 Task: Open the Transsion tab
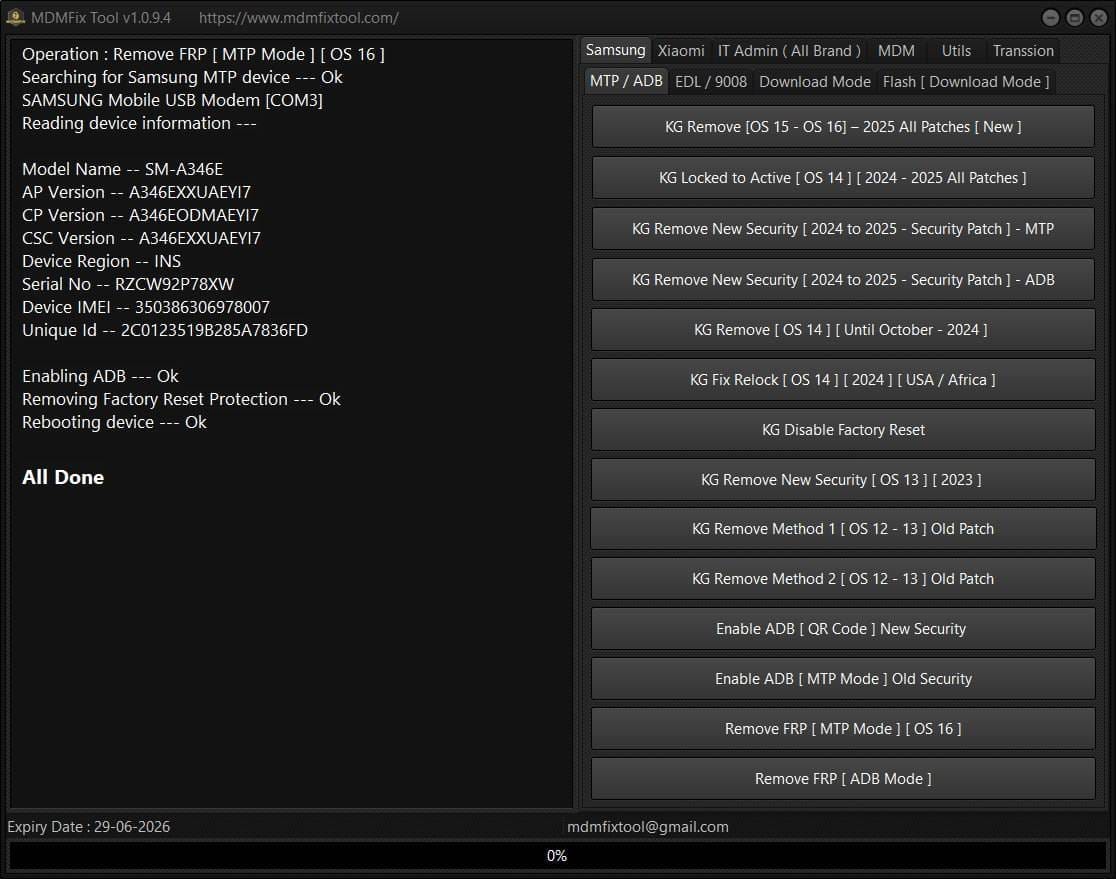(1022, 50)
